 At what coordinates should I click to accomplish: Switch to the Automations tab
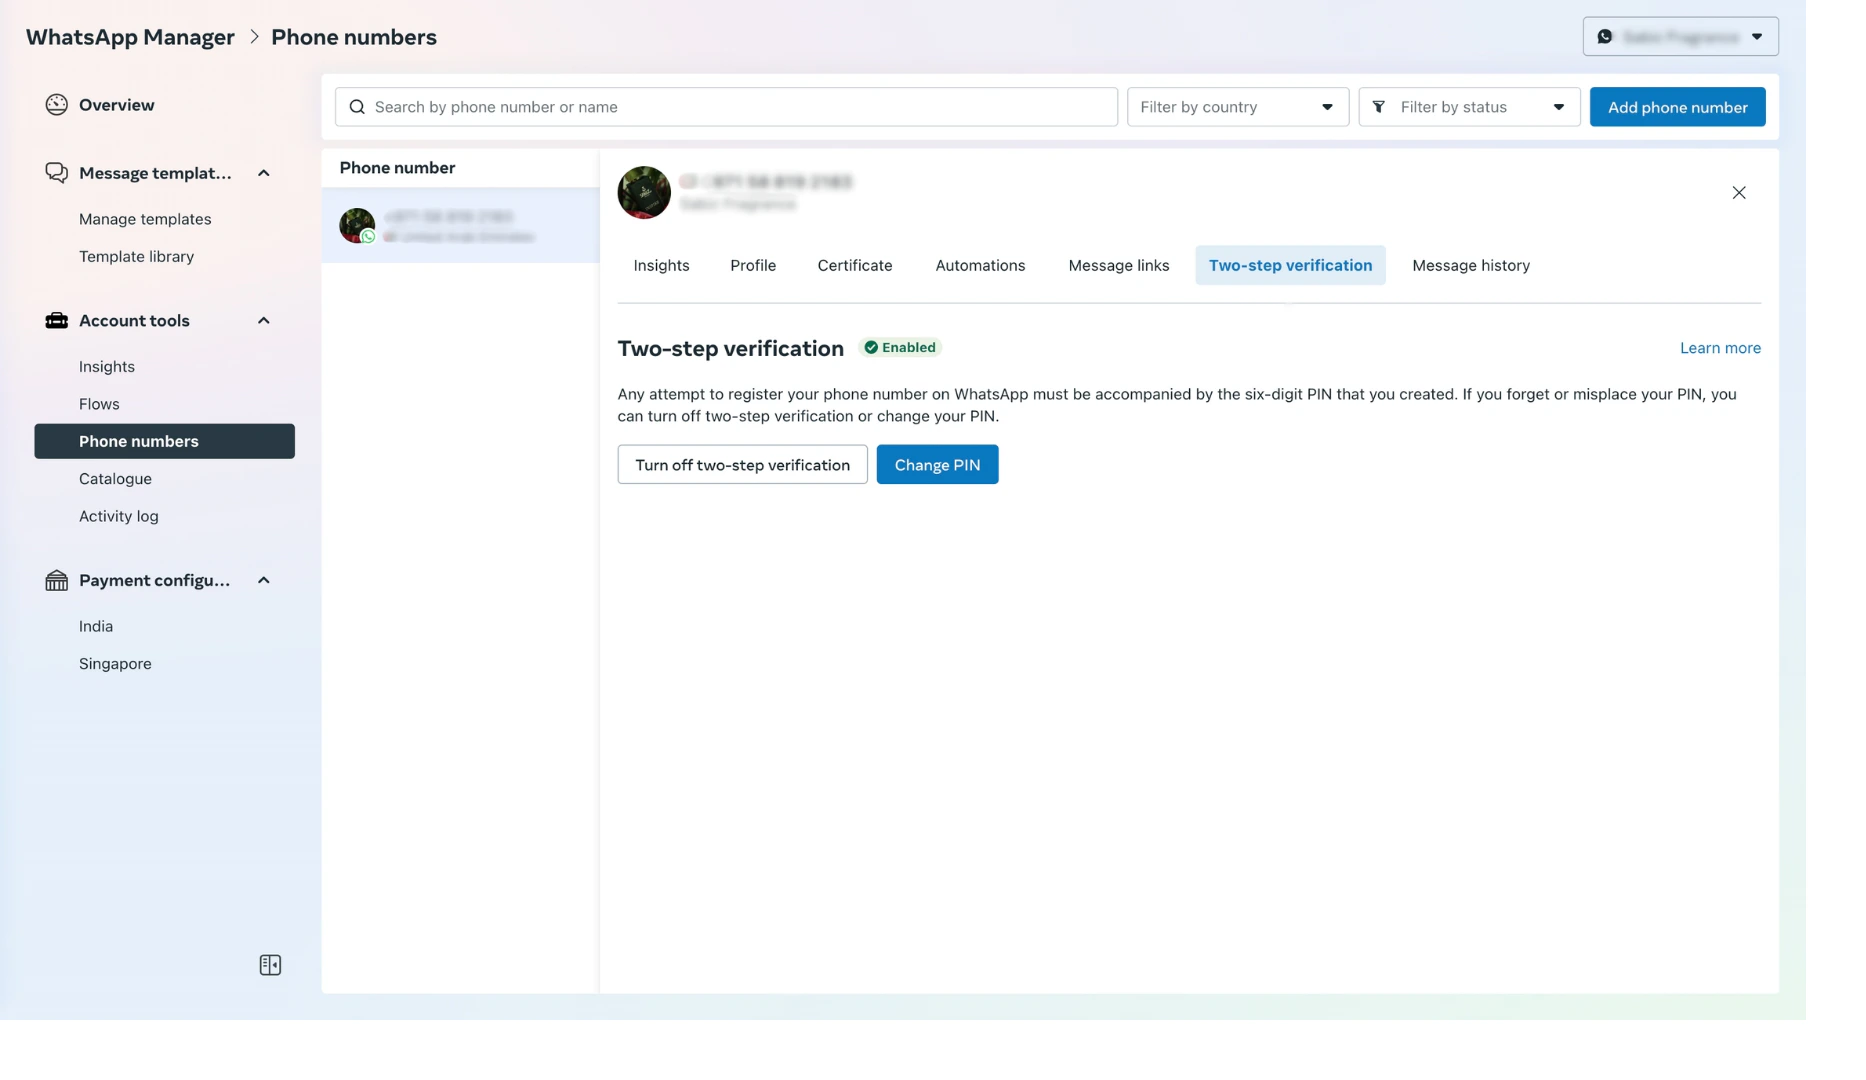point(980,265)
